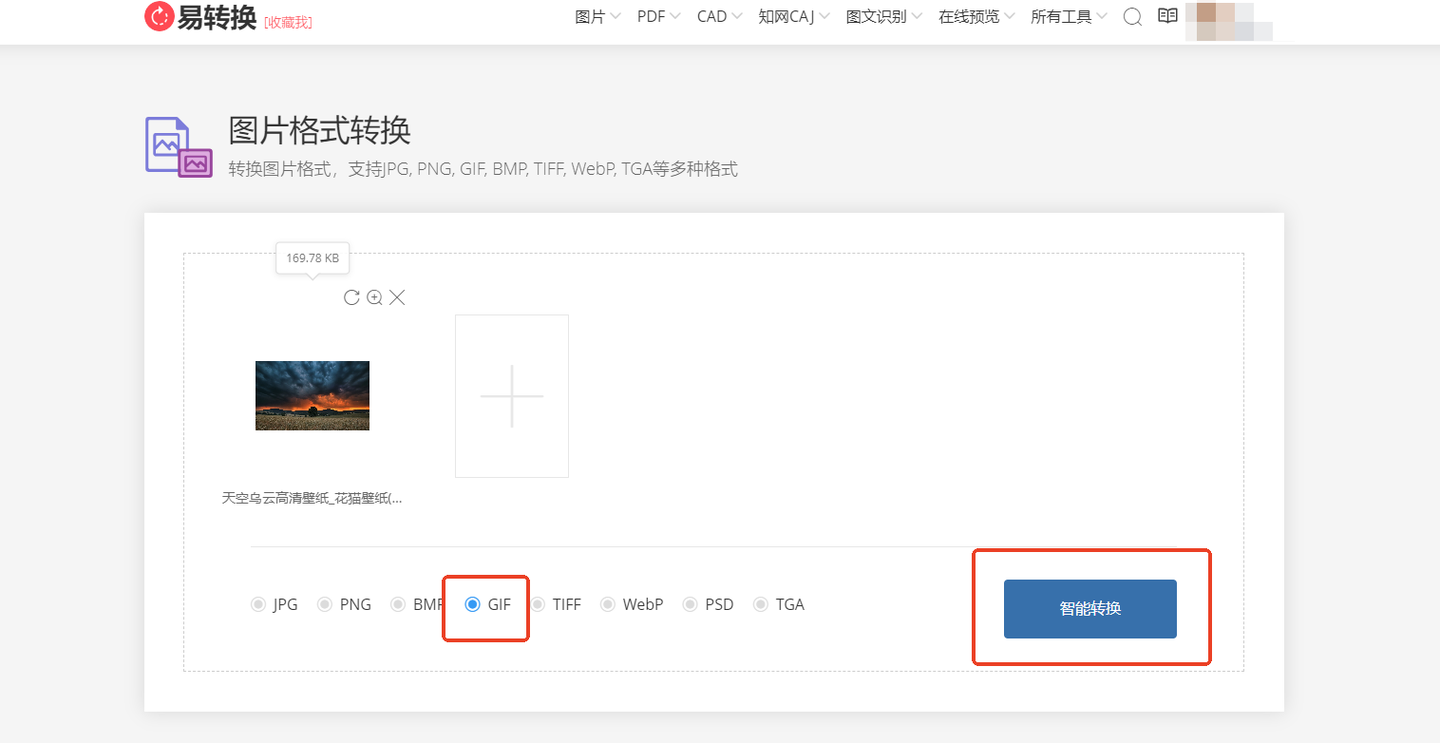
Task: Open search using the magnifying glass icon
Action: click(x=1131, y=16)
